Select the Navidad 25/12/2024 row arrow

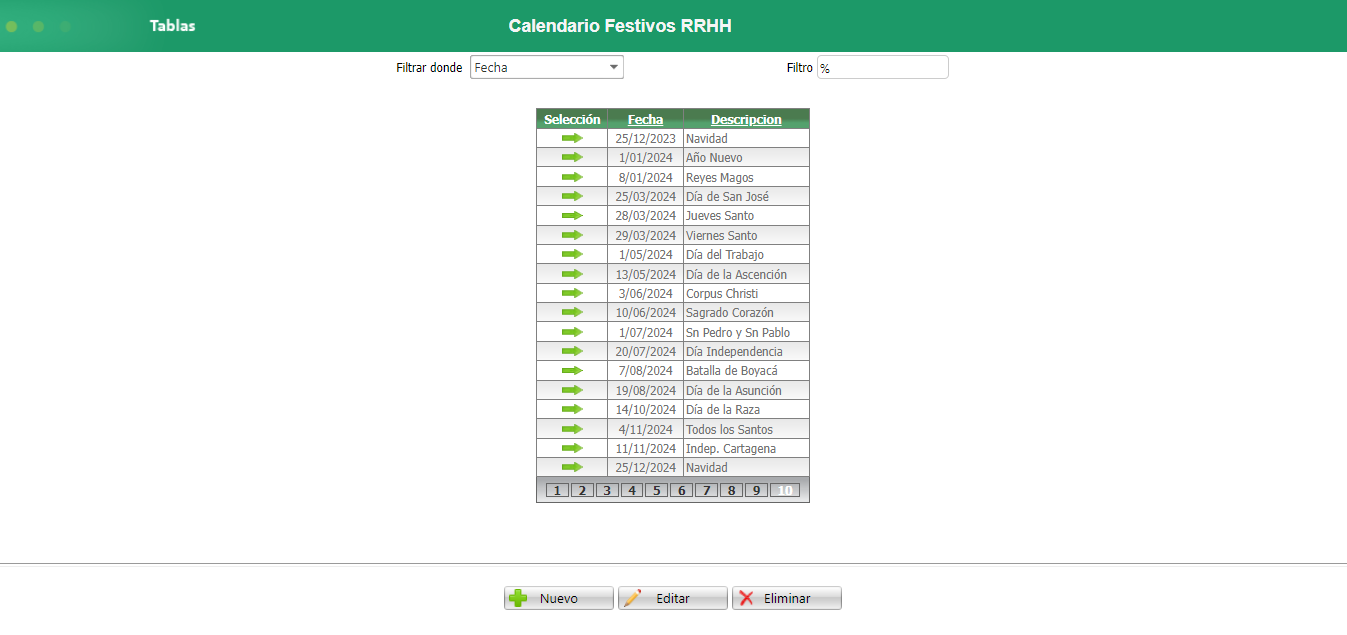pyautogui.click(x=572, y=467)
